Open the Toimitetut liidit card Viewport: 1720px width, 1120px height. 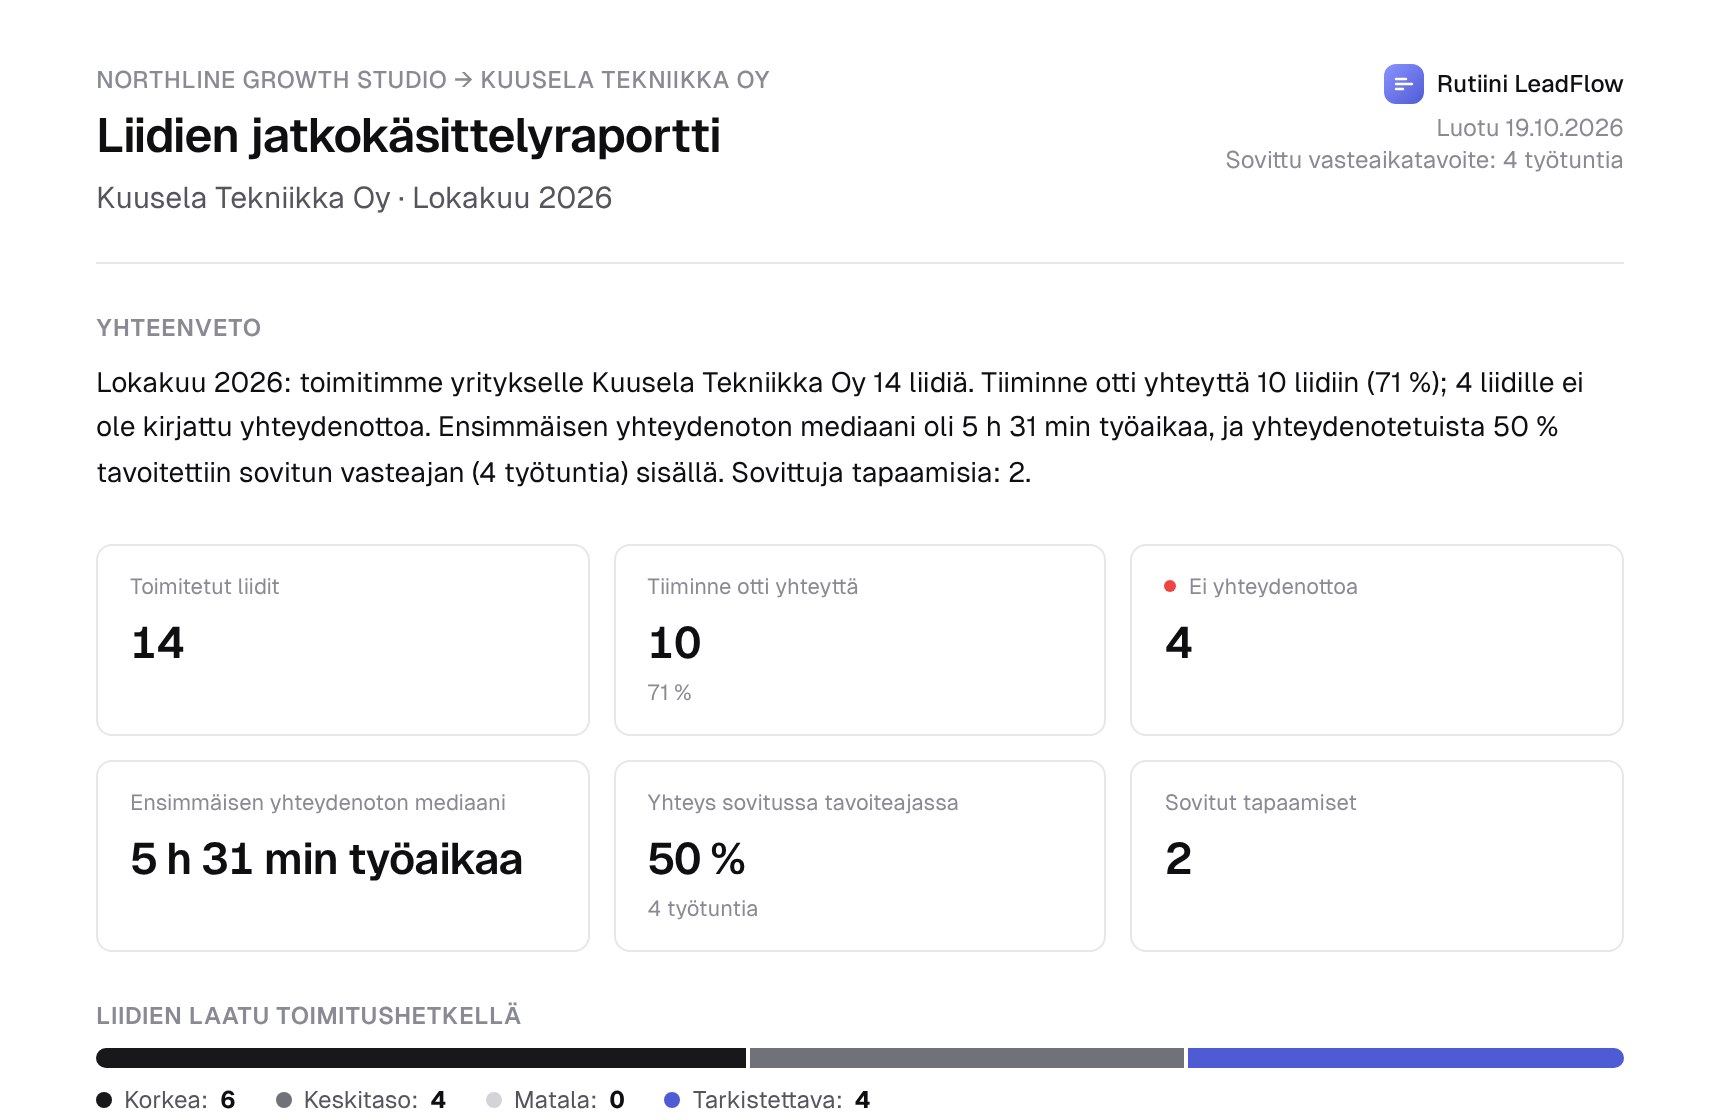(343, 640)
